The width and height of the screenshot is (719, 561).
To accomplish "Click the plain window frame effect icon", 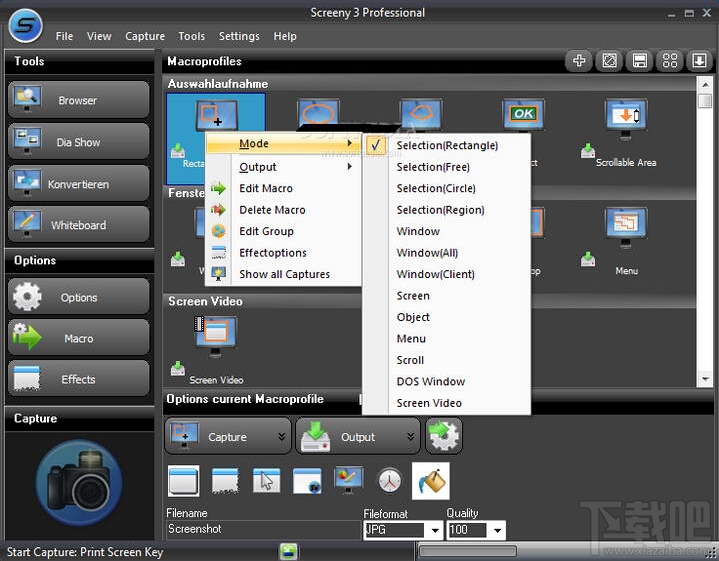I will point(183,481).
